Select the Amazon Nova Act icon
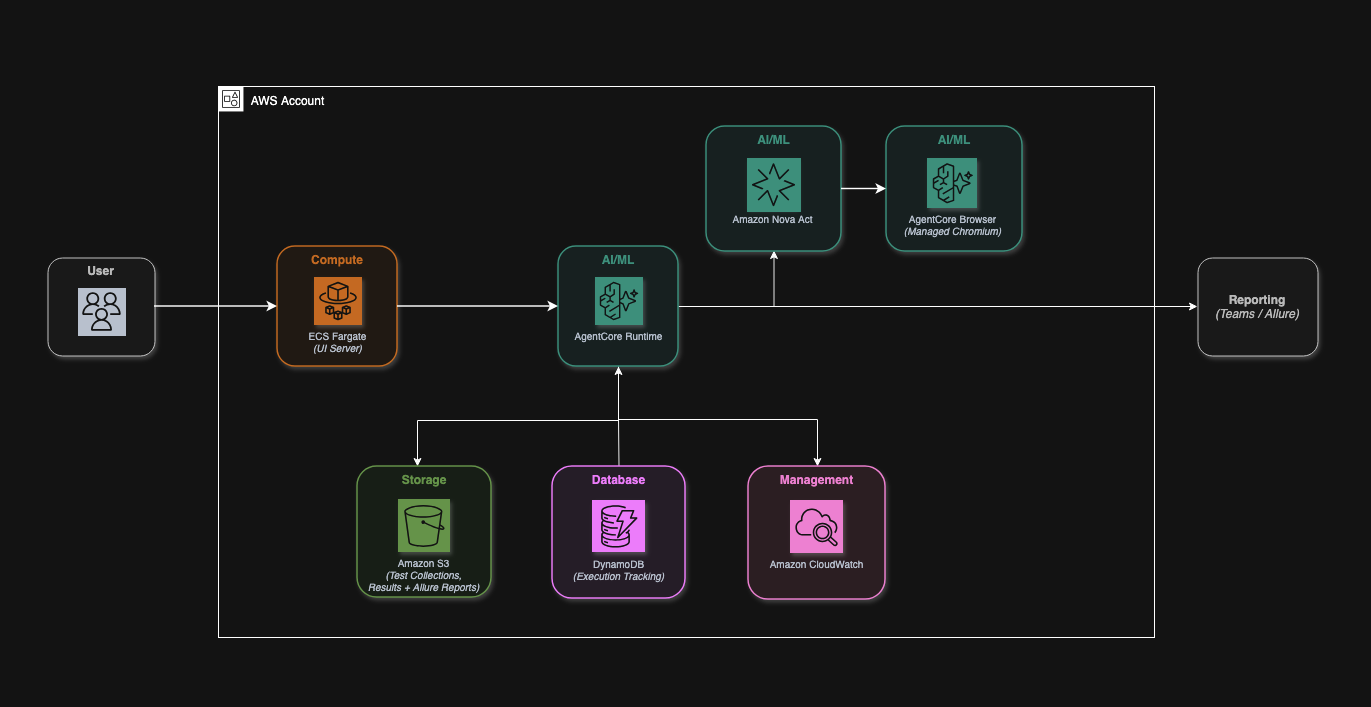This screenshot has height=707, width=1371. [x=774, y=183]
